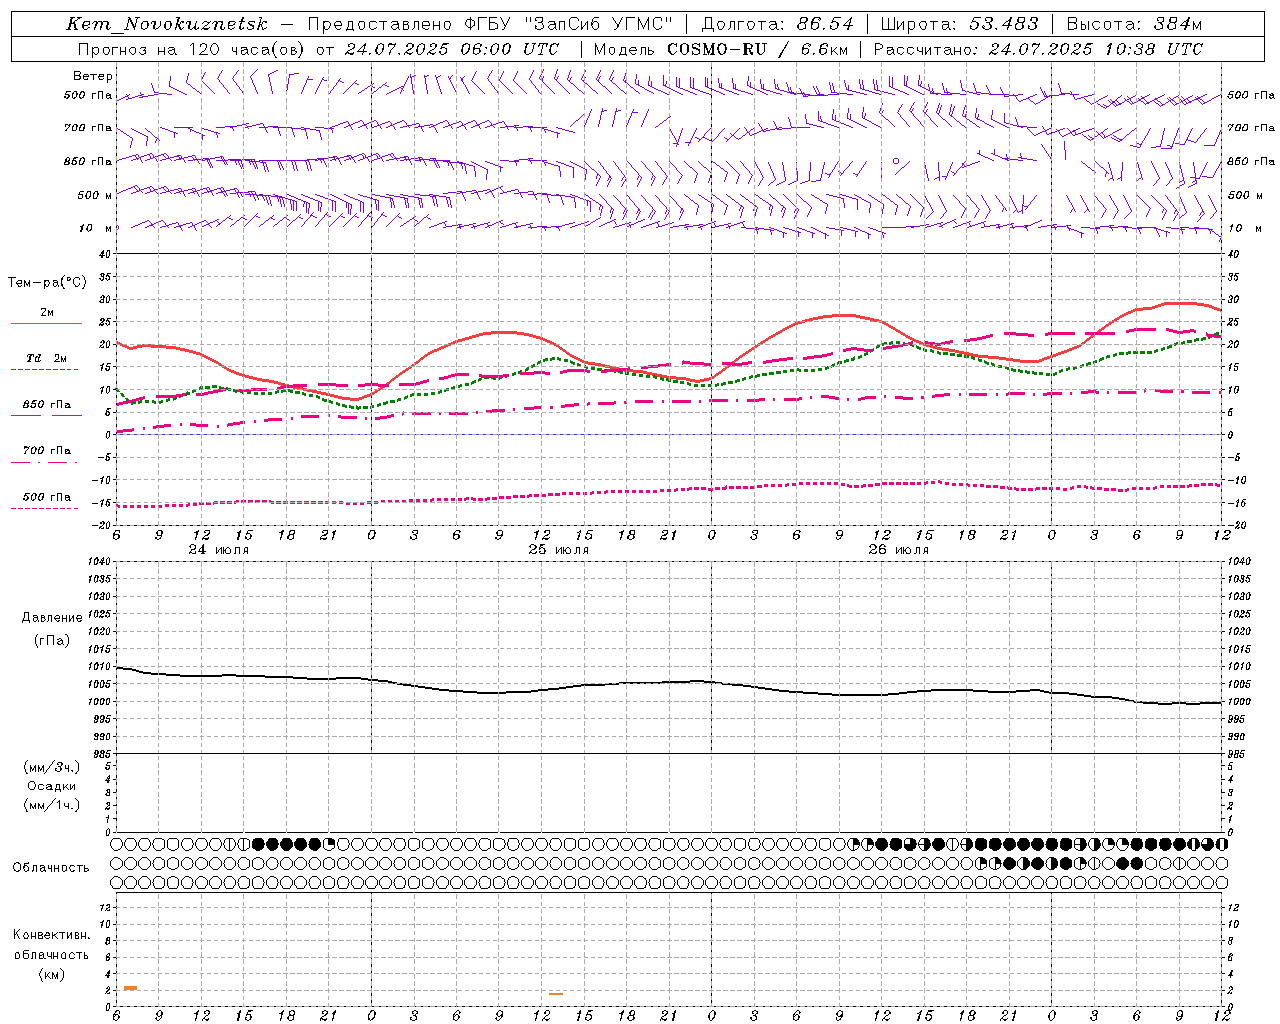Click the '(гПа)' pressure unit label
The image size is (1280, 1024).
coord(52,641)
